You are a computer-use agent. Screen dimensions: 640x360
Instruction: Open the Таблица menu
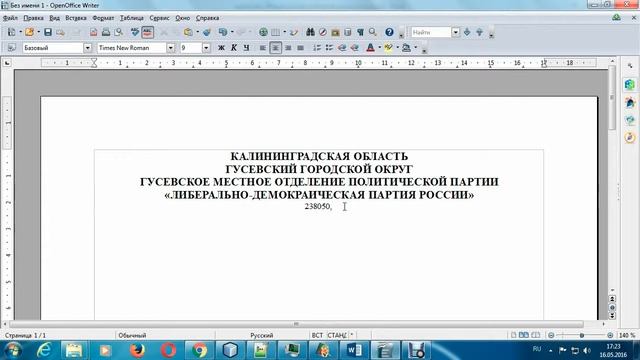click(x=131, y=18)
